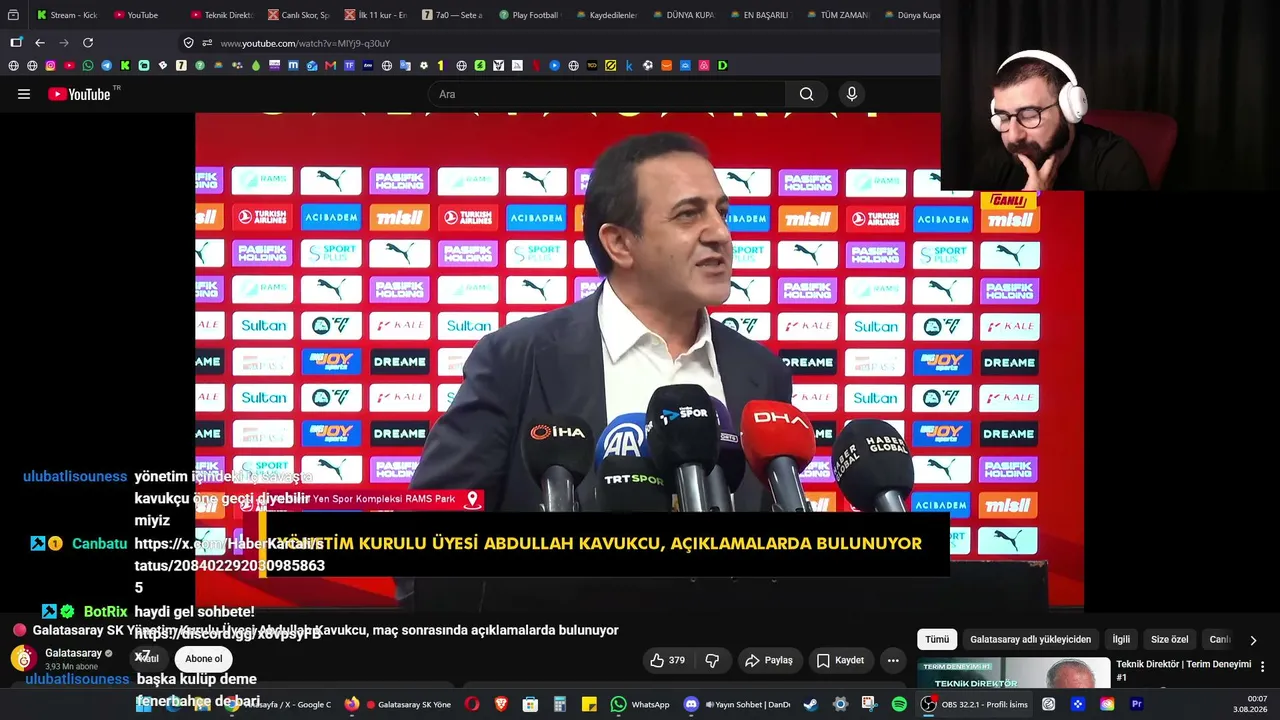Open the browser tab list icon
Viewport: 1280px width, 720px height.
13,15
